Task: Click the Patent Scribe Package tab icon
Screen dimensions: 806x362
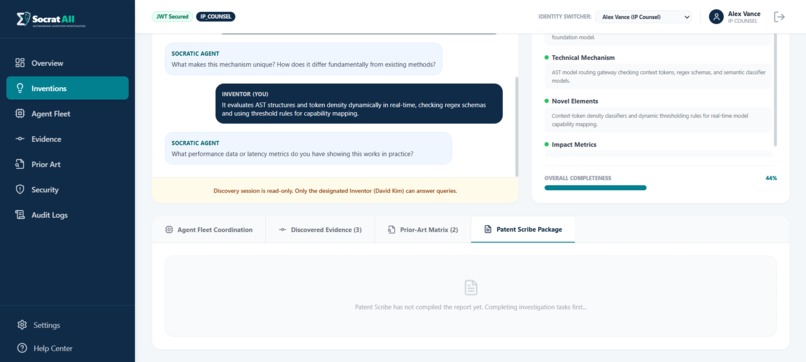Action: pos(488,229)
